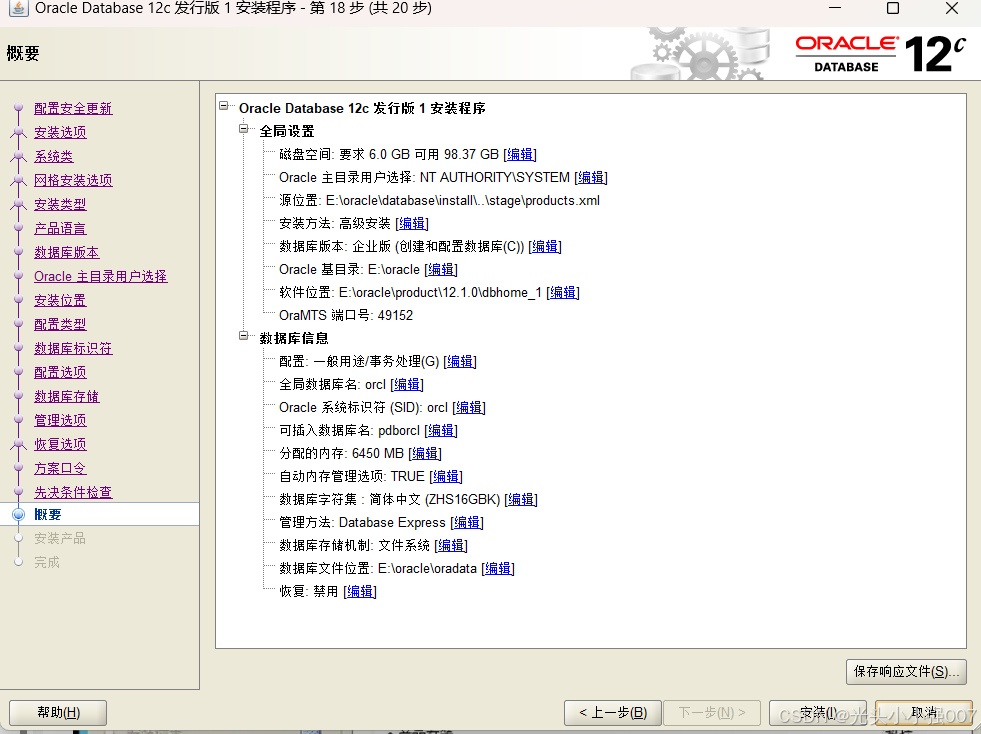Screen dimensions: 981x734
Task: Select the current 概要 step in sidebar
Action: pyautogui.click(x=48, y=514)
